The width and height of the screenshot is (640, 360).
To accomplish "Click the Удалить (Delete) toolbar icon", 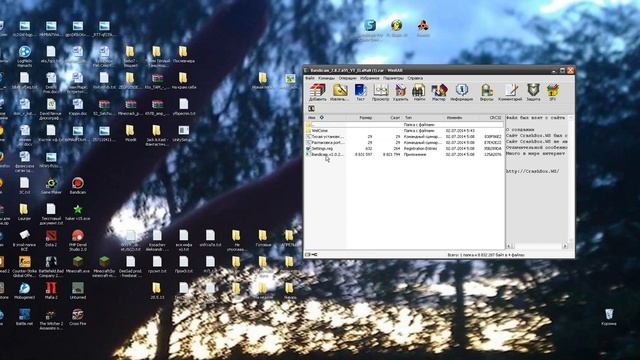I will pyautogui.click(x=400, y=92).
